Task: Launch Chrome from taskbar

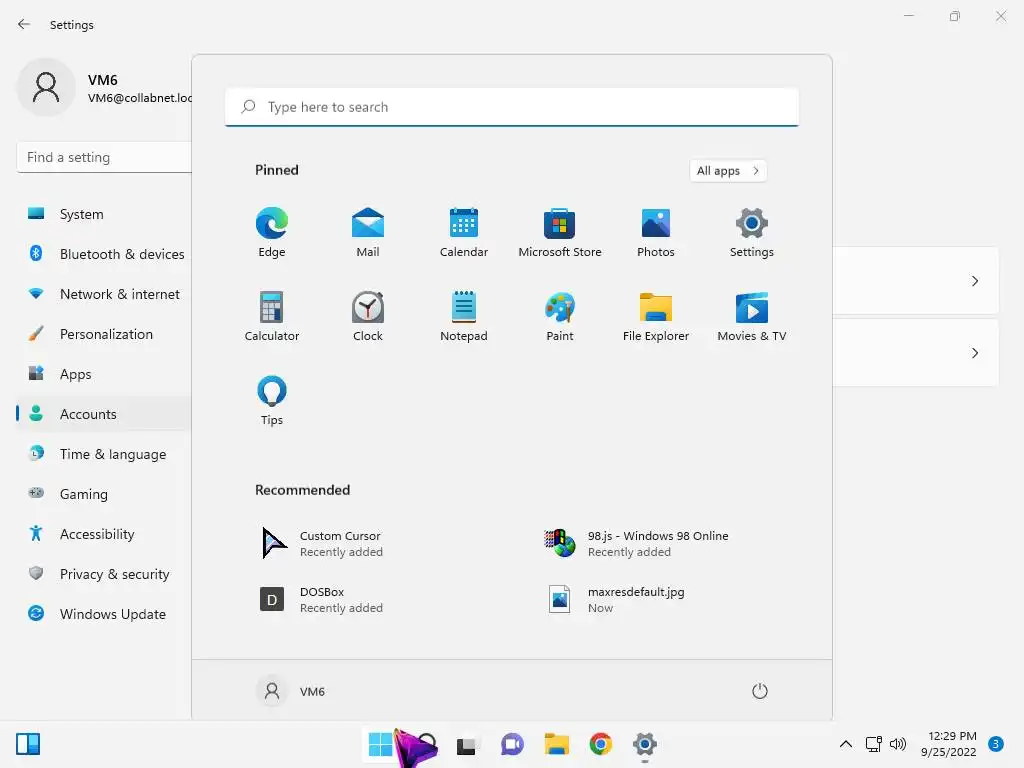Action: point(601,744)
